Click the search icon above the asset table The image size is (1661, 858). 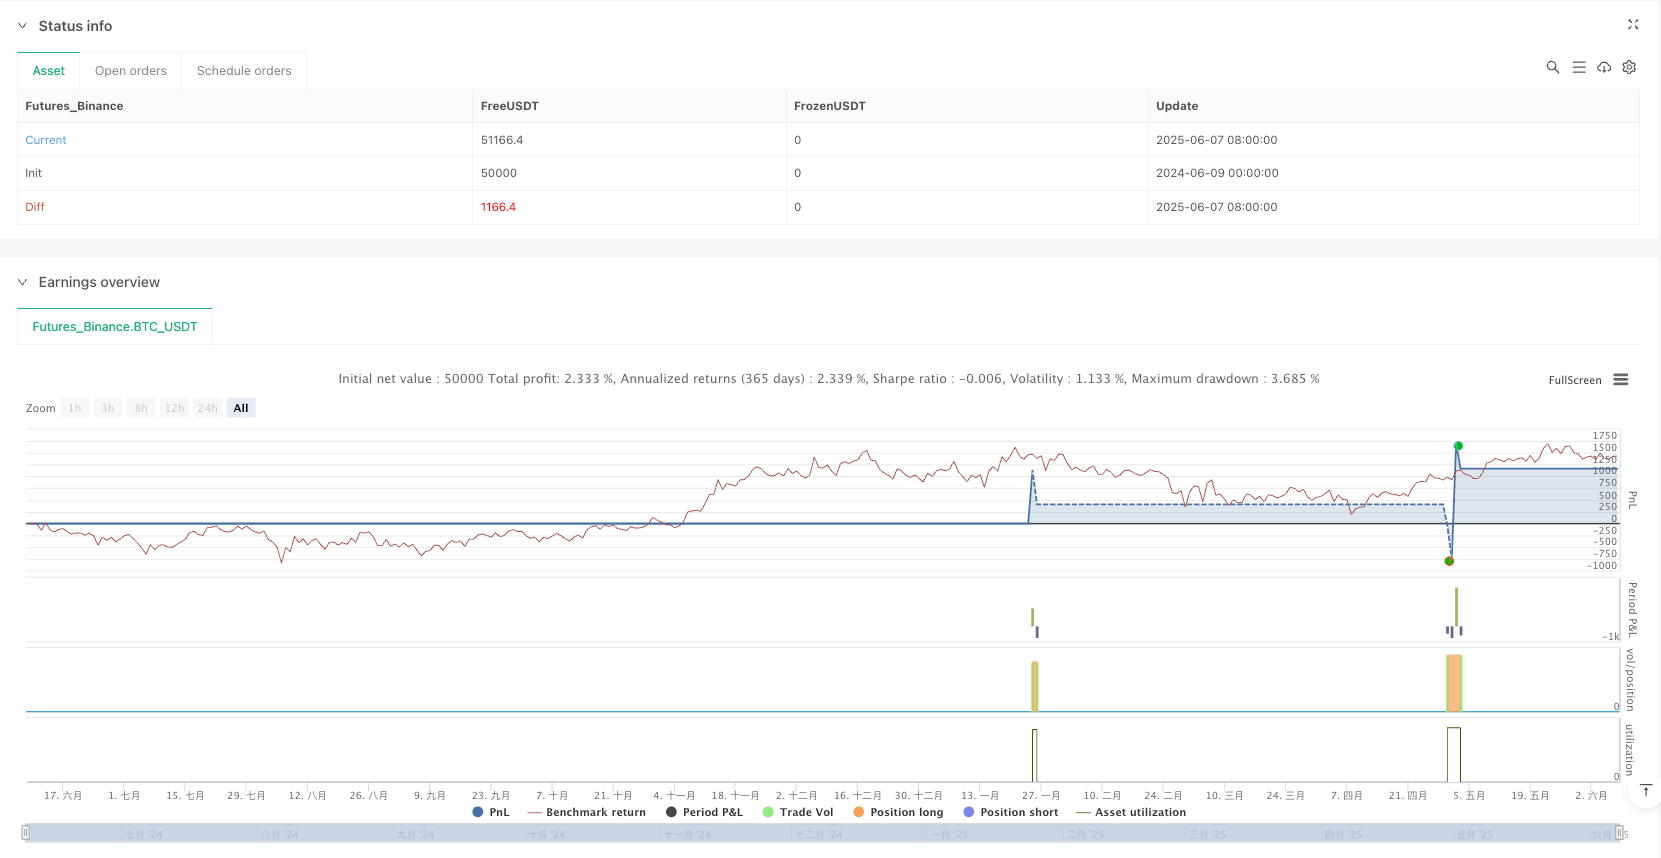point(1552,67)
